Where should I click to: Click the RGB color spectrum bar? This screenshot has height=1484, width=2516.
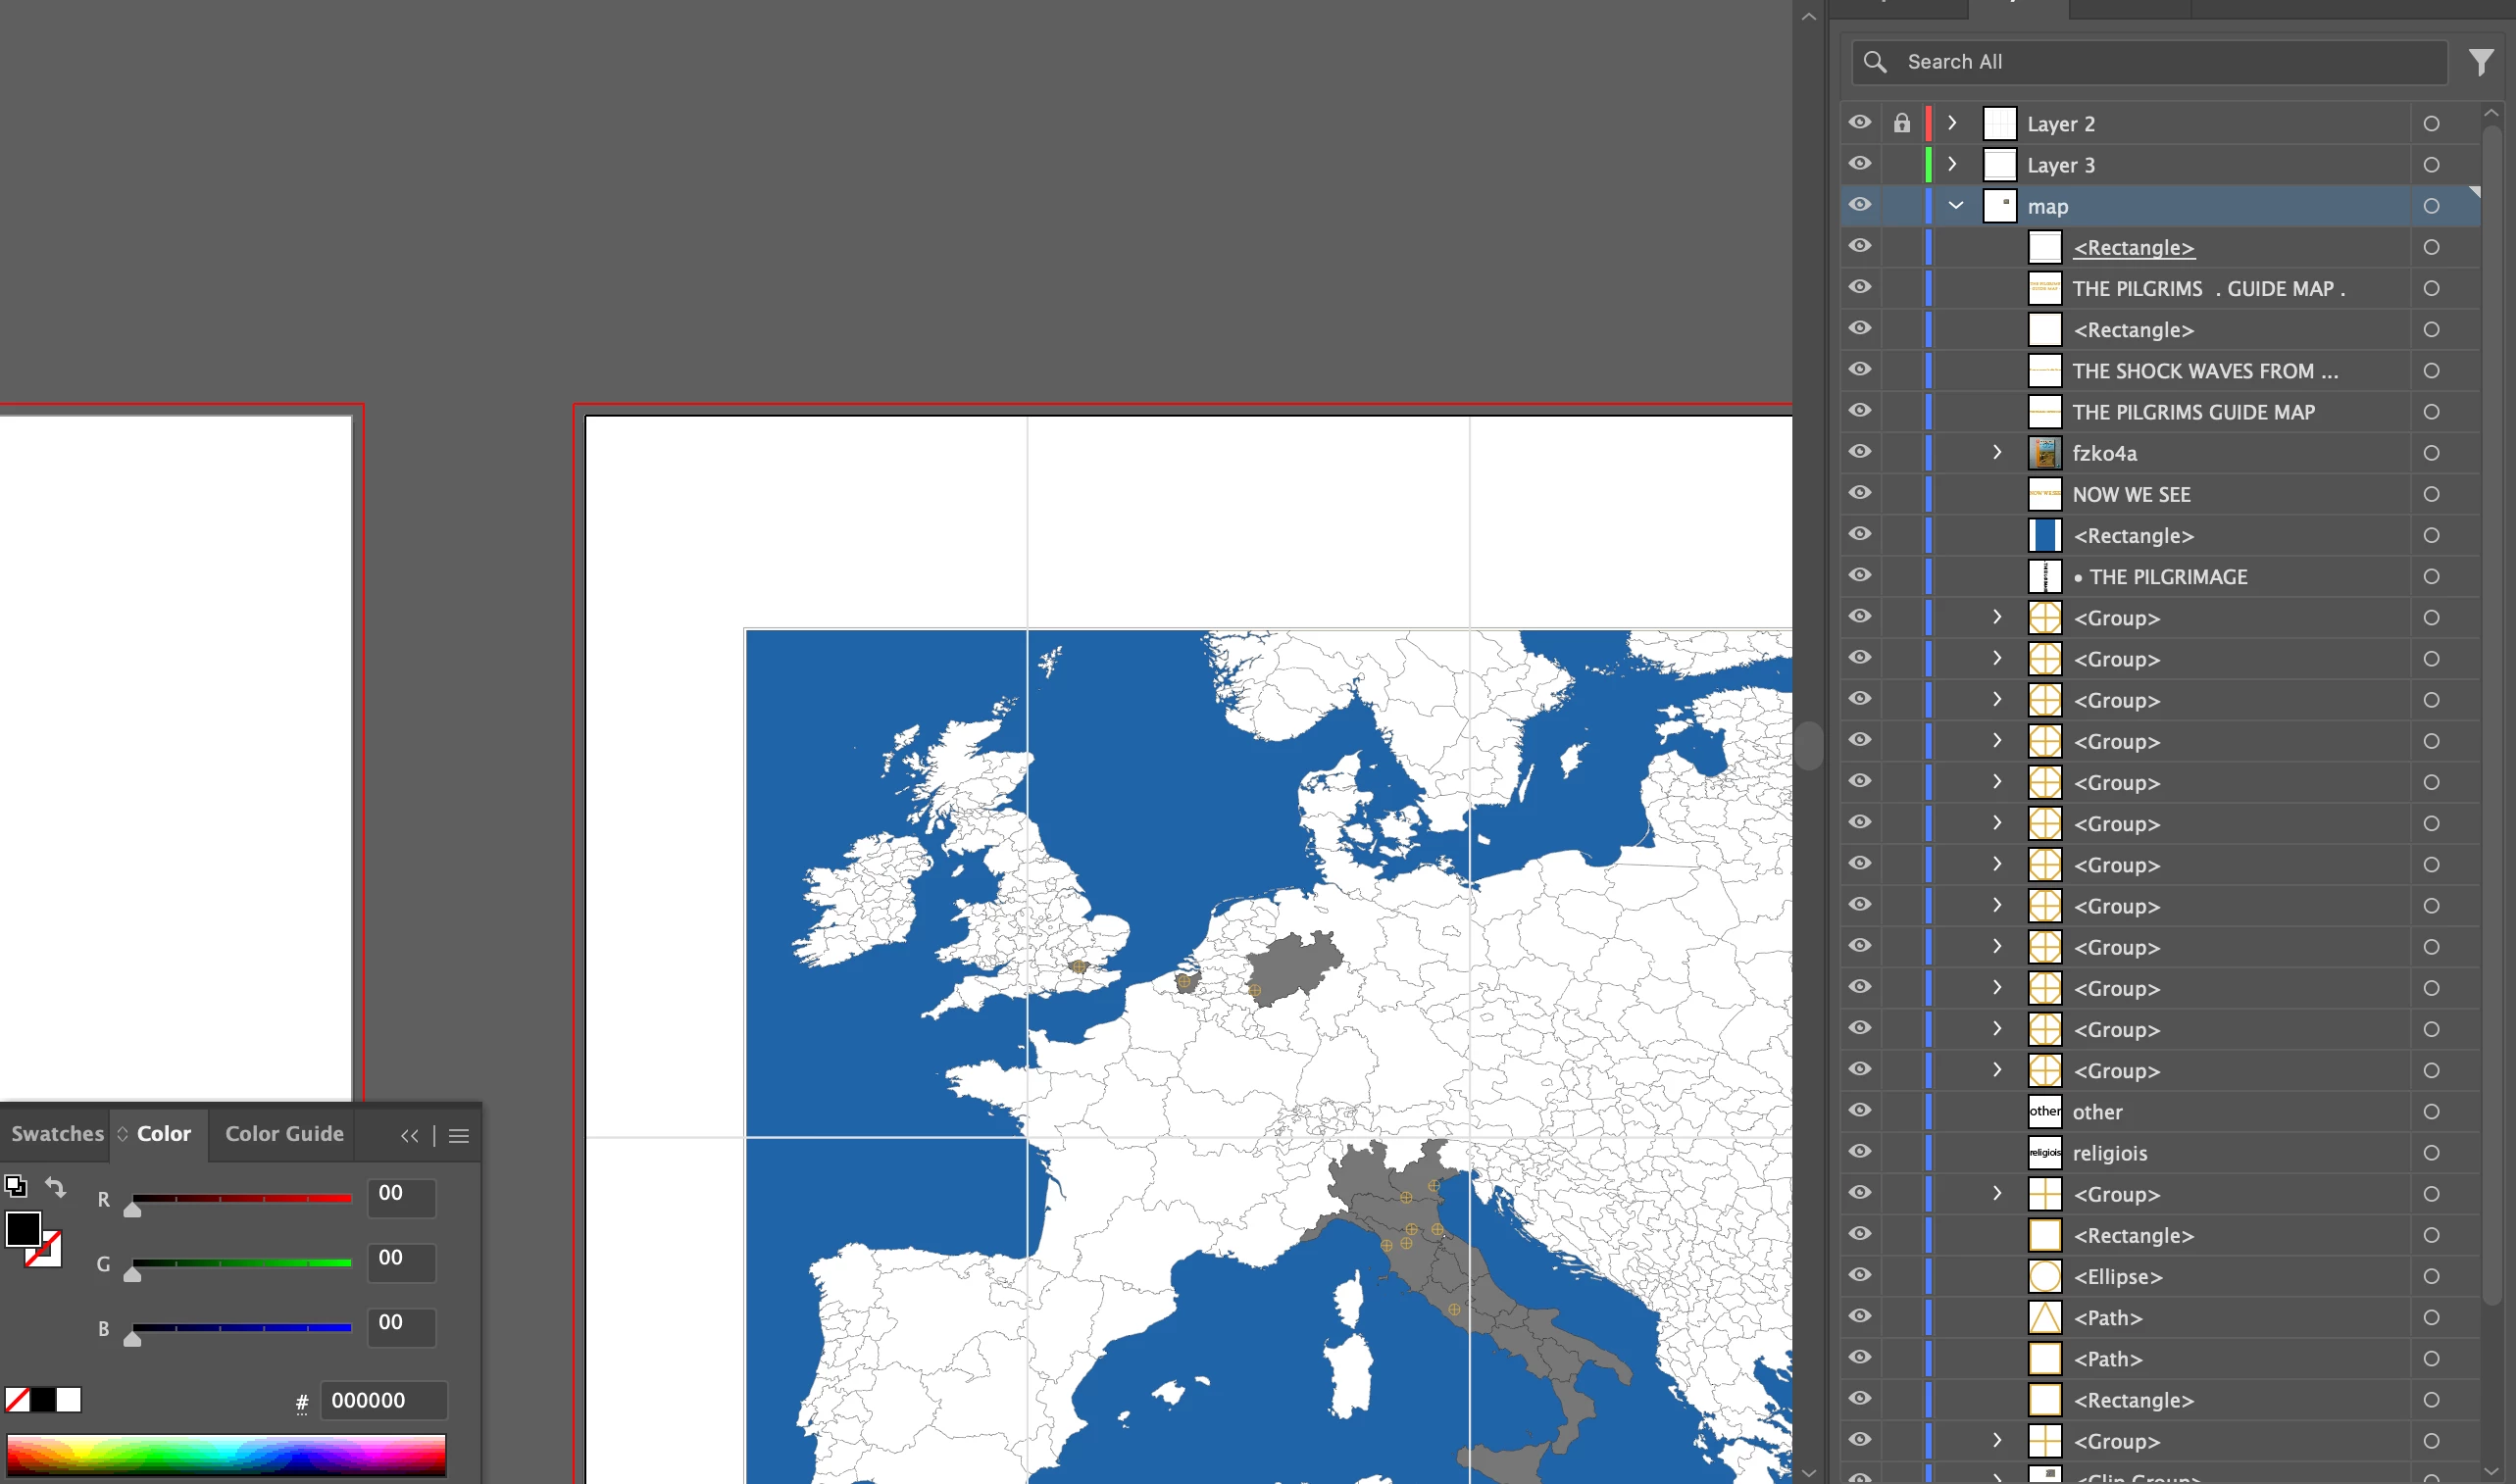[x=226, y=1454]
